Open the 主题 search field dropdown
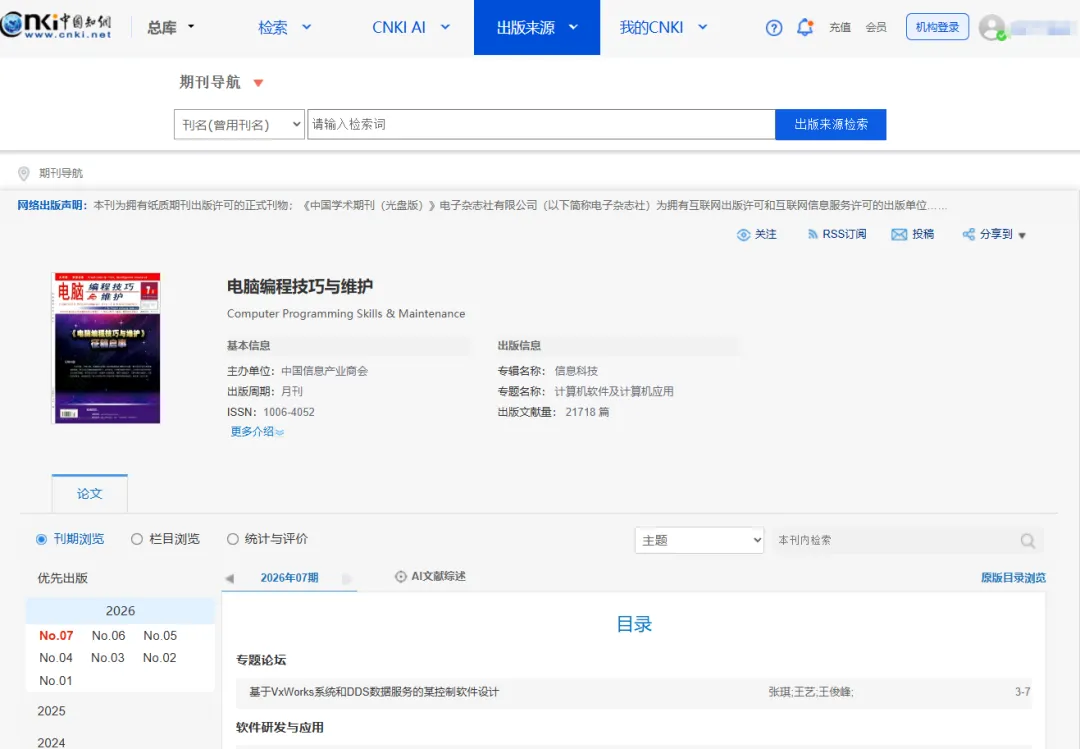The height and width of the screenshot is (749, 1080). pos(699,541)
